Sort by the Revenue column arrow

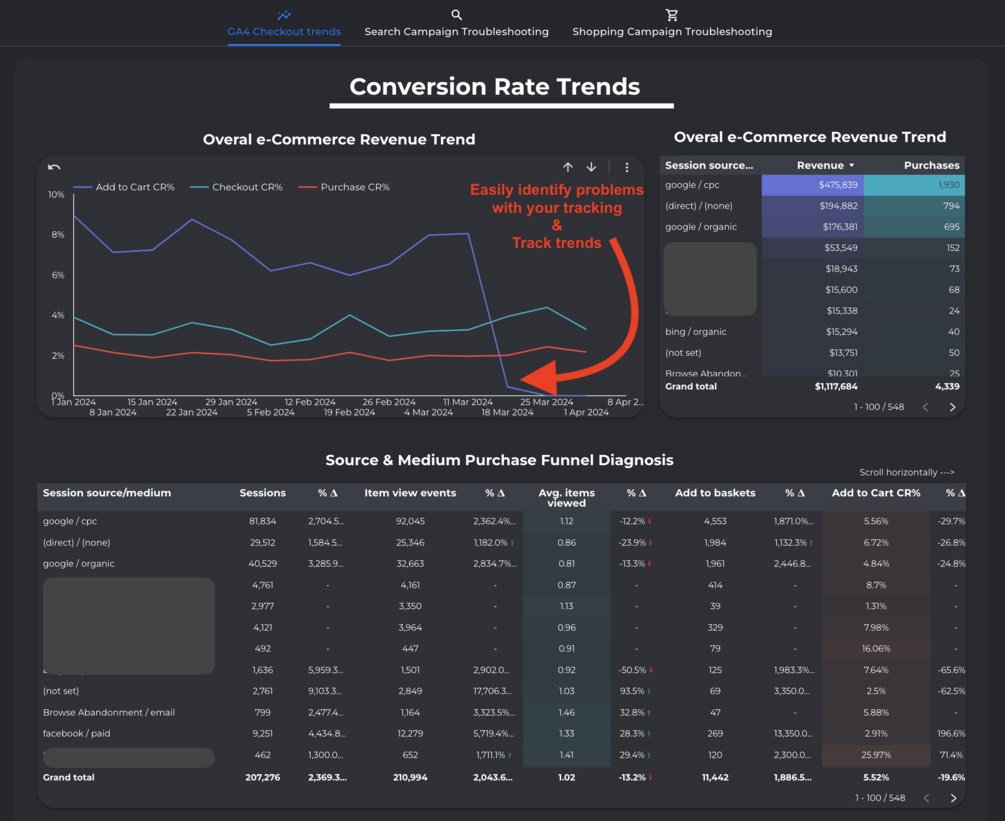point(852,165)
